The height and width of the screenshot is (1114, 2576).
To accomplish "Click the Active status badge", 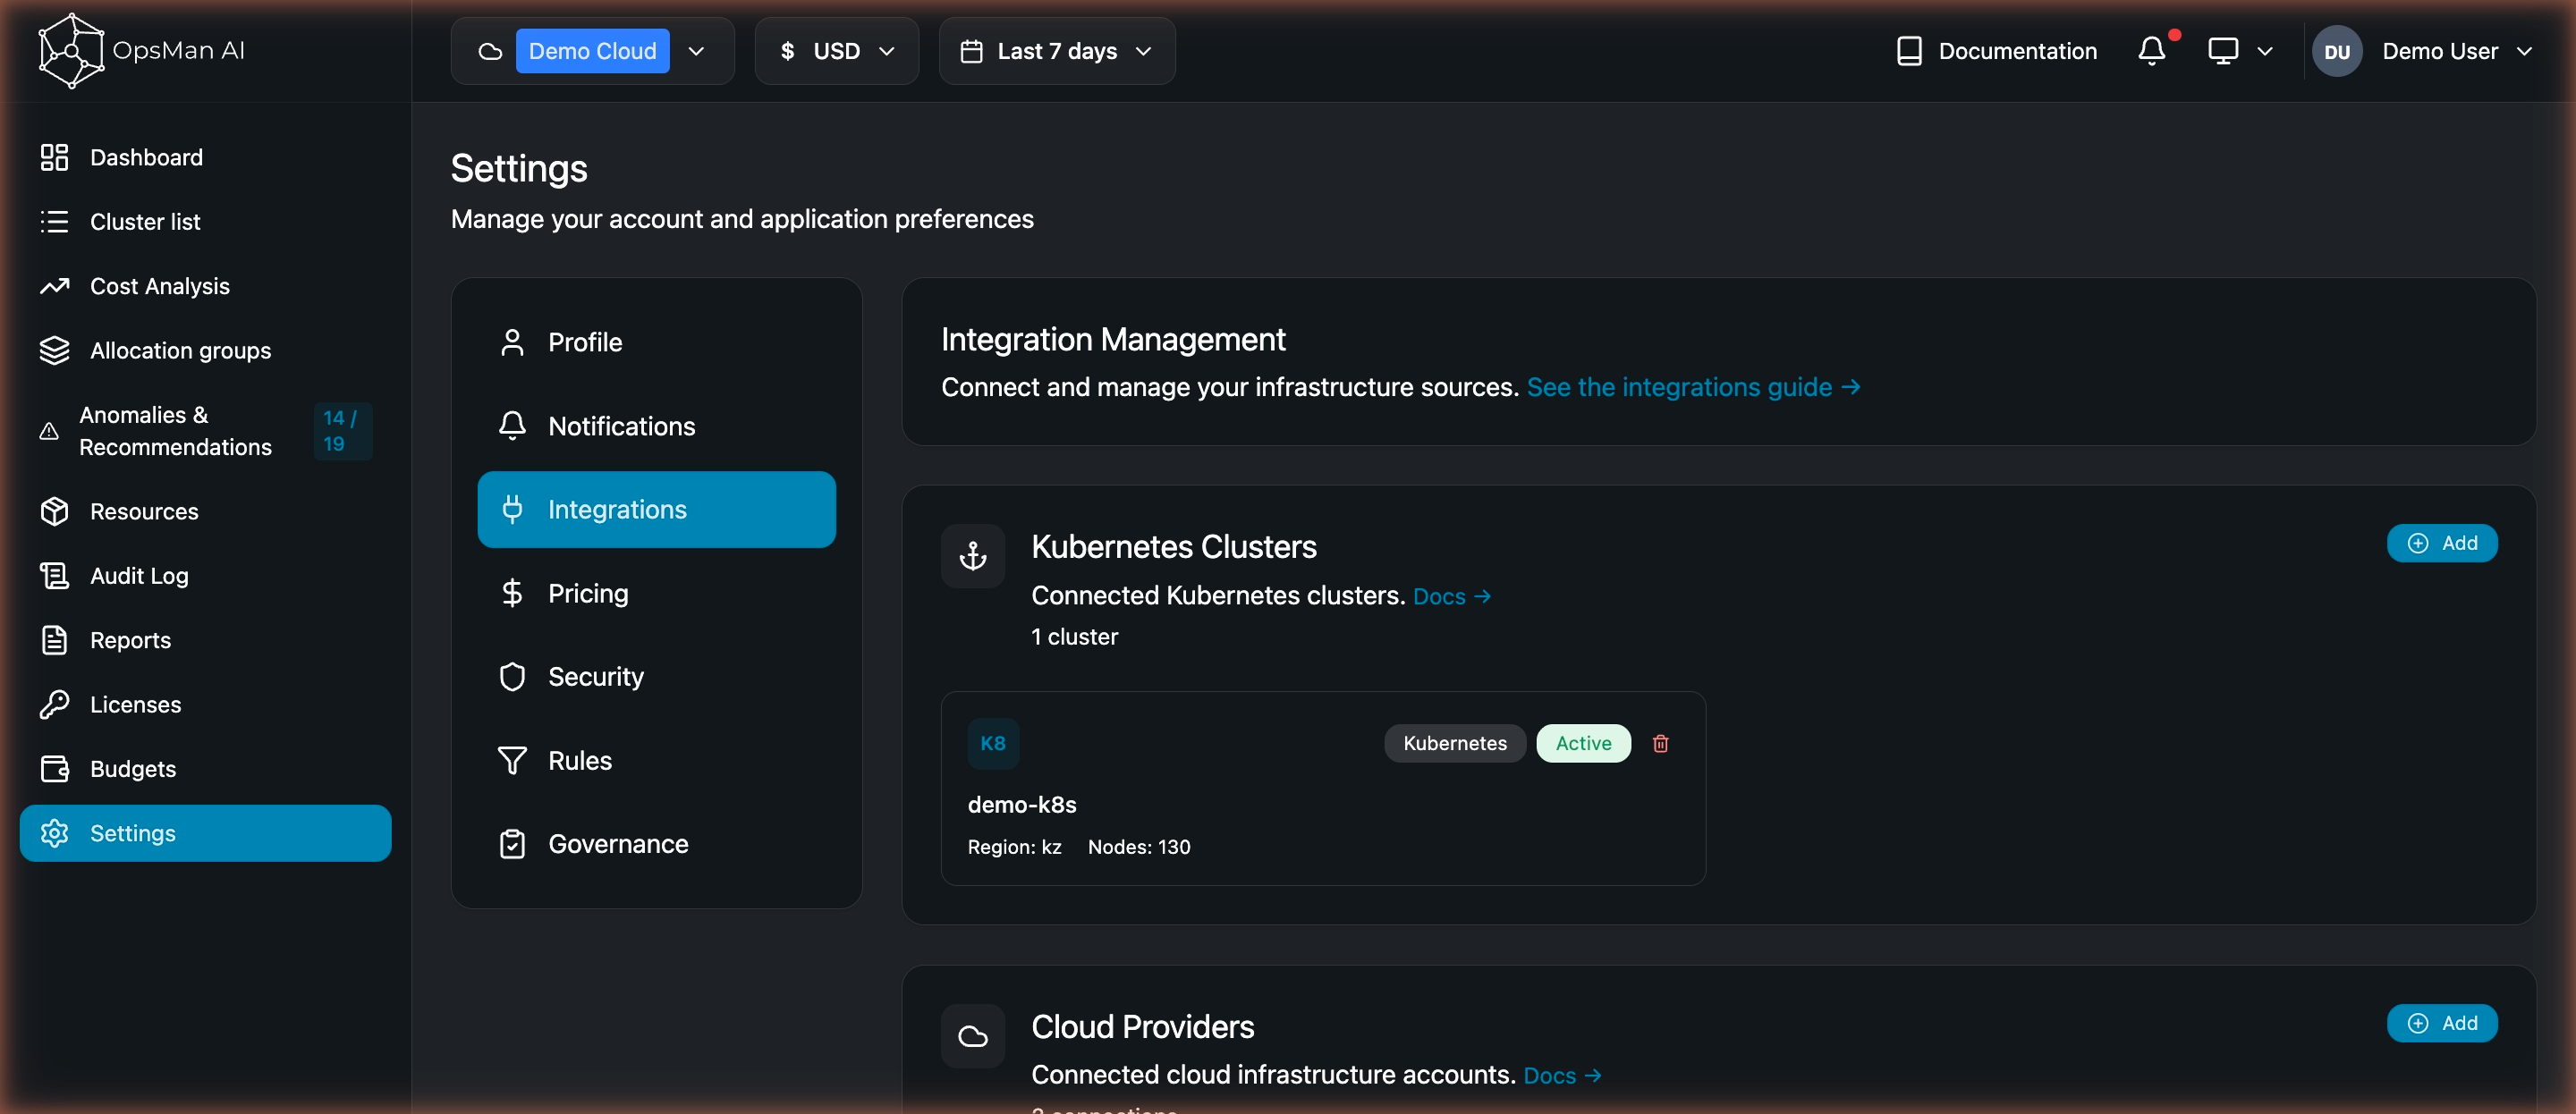I will click(x=1583, y=743).
